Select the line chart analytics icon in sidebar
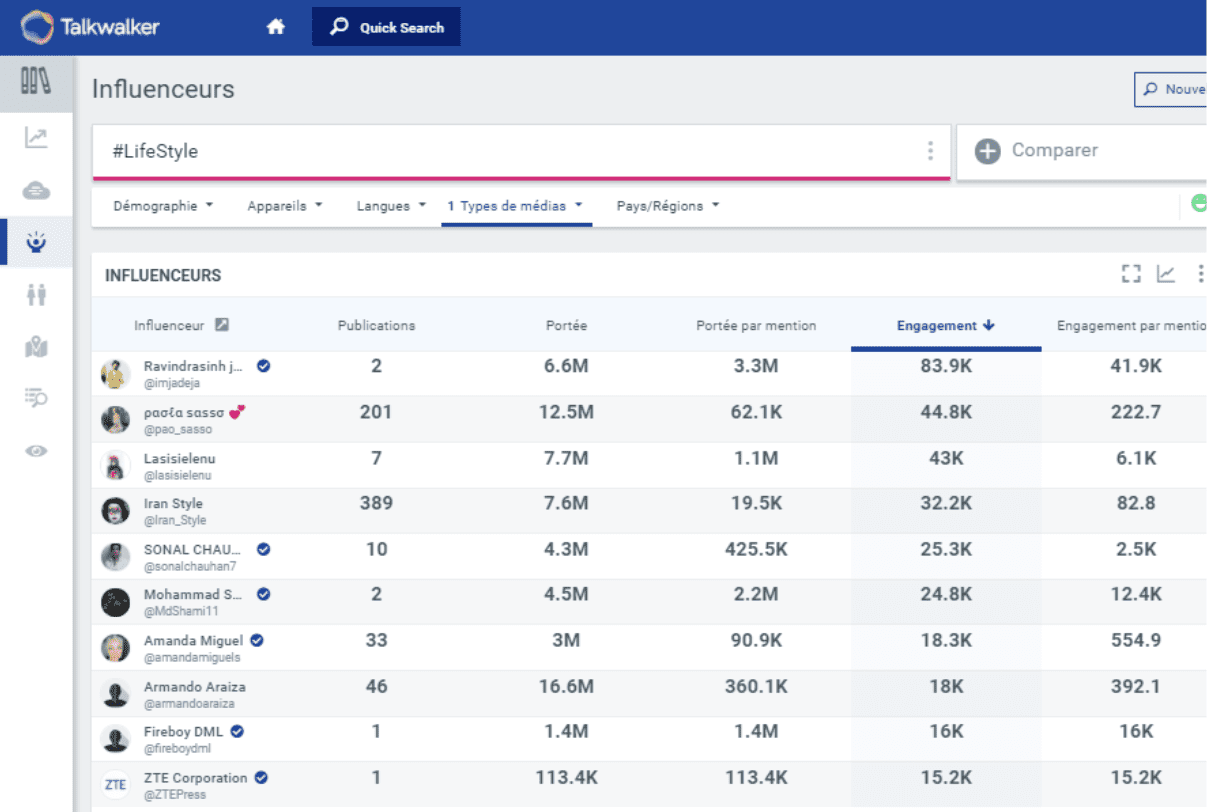Viewport: 1212px width, 812px height. pos(36,138)
